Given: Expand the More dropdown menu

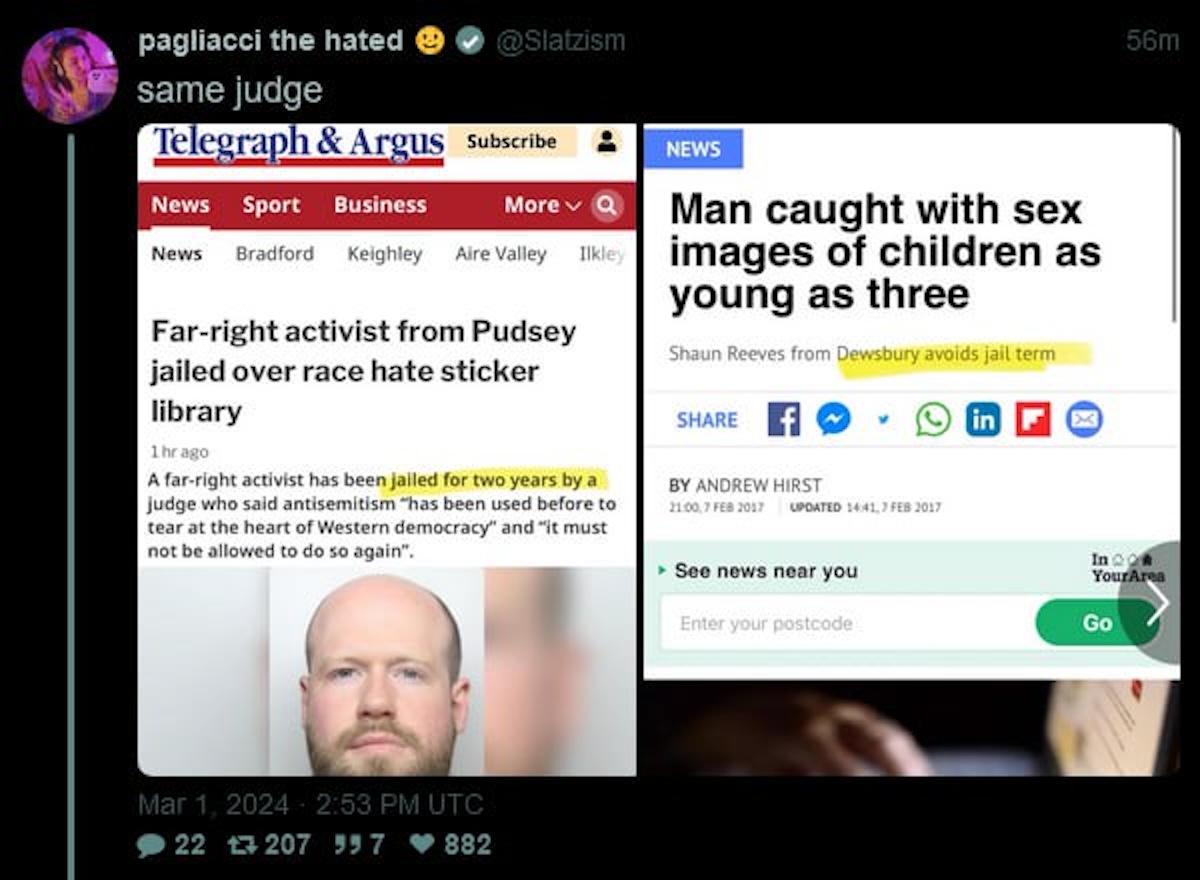Looking at the screenshot, I should pyautogui.click(x=542, y=204).
